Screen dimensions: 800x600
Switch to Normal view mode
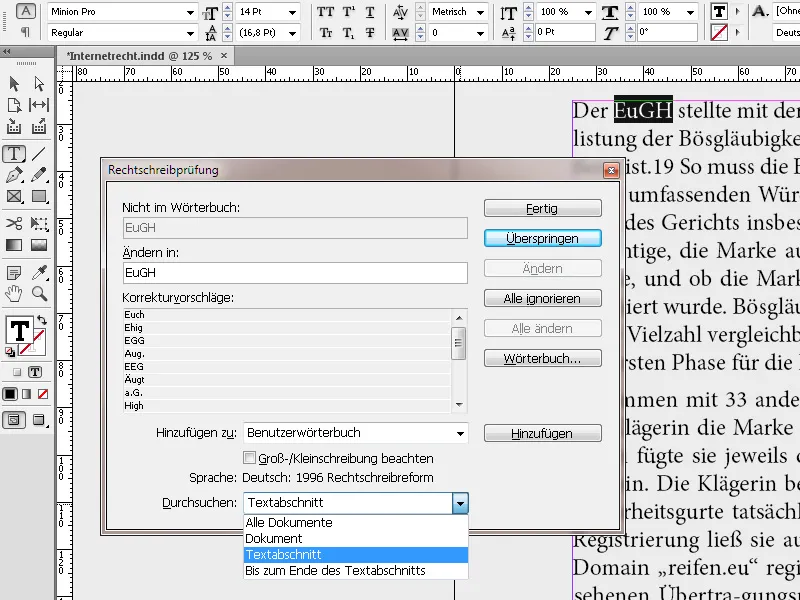(14, 420)
